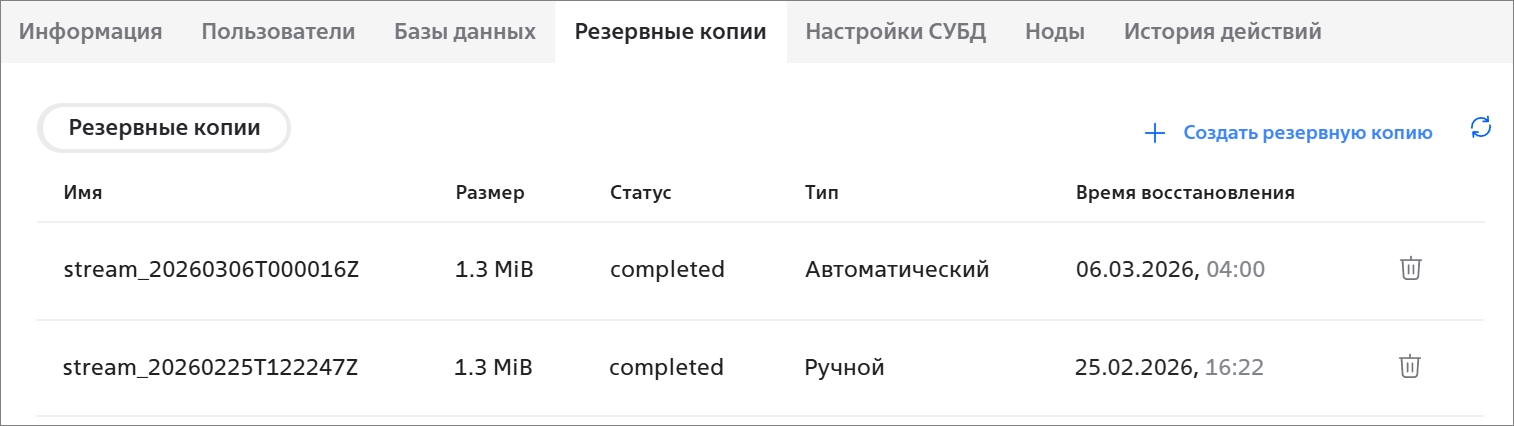Click the refresh backups list icon
Viewport: 1514px width, 426px height.
1481,127
